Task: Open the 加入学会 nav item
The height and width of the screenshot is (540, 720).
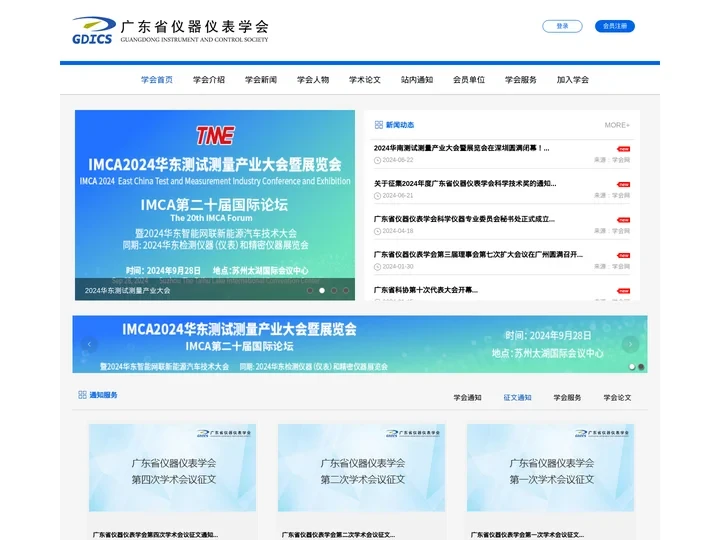Action: tap(573, 79)
